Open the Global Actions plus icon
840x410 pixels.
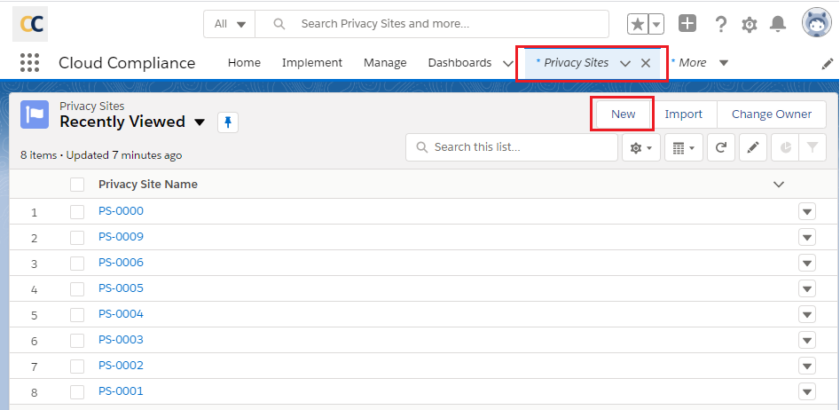(x=687, y=24)
